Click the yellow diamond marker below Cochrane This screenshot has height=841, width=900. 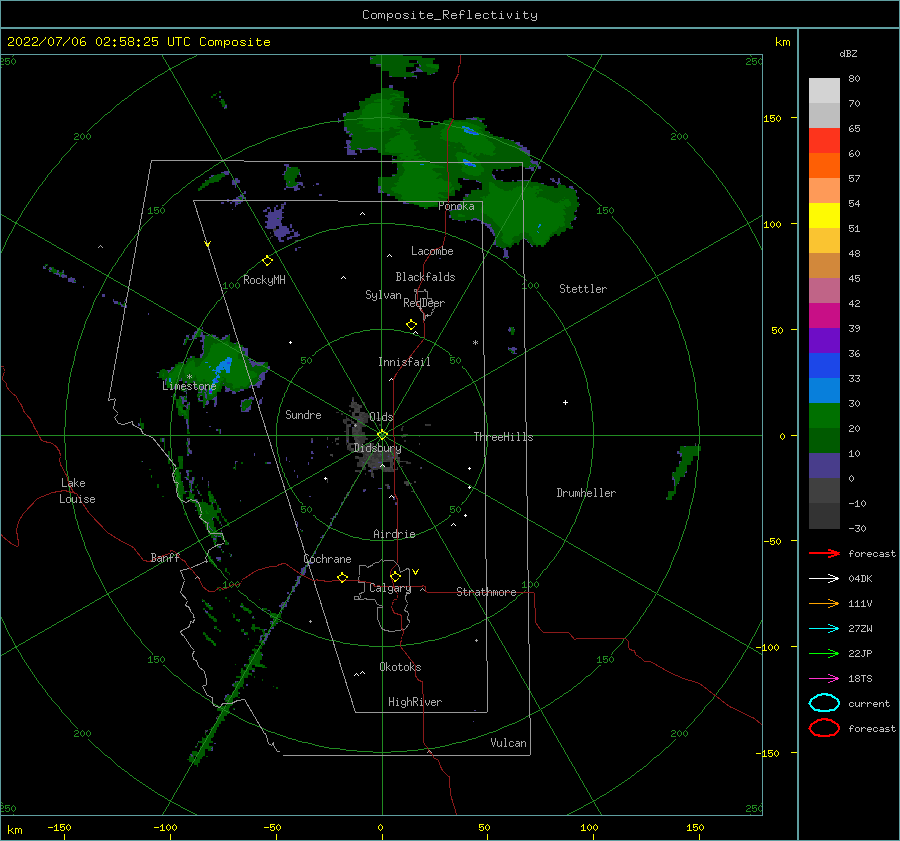(342, 577)
